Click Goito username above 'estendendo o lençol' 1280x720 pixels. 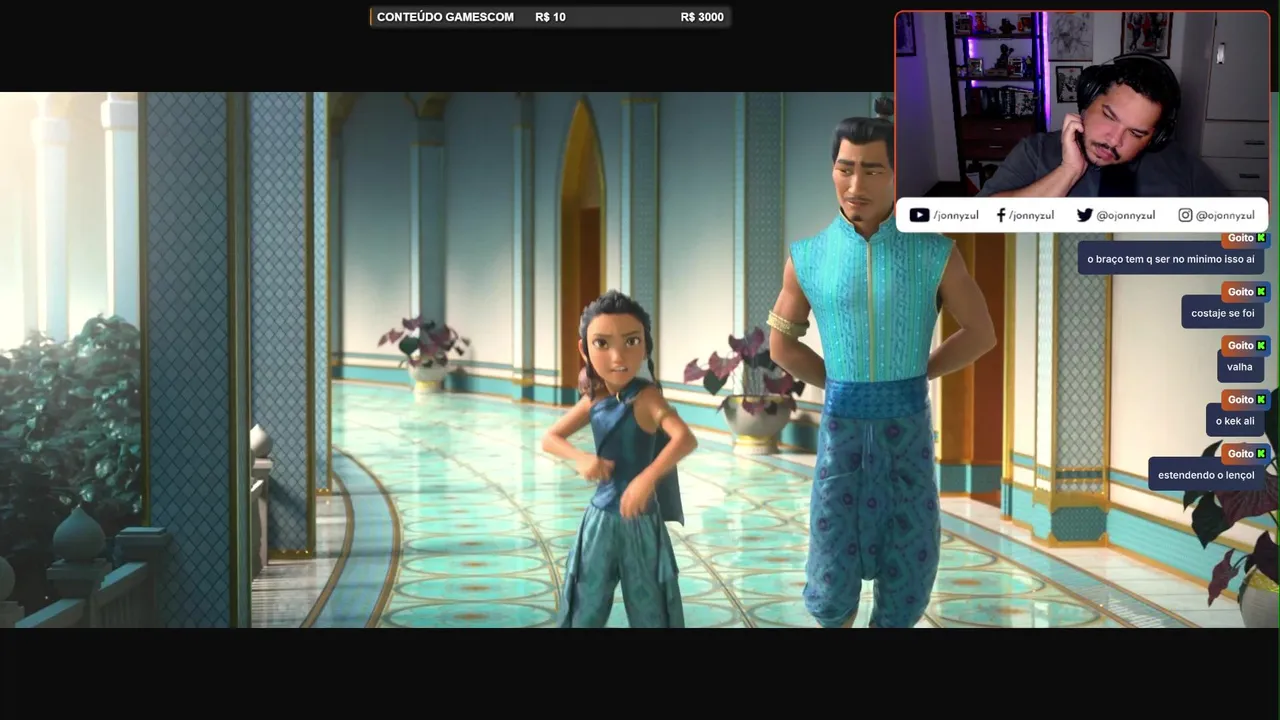1240,454
